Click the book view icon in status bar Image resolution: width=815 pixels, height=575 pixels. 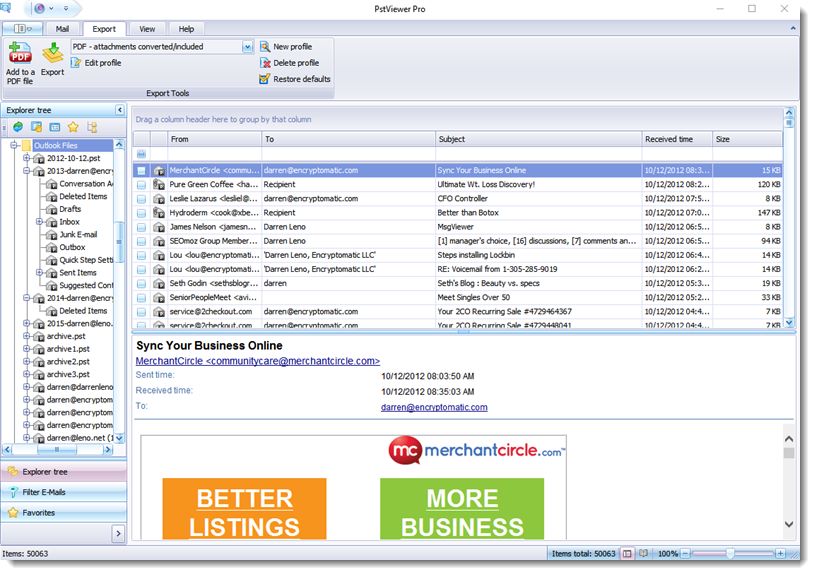click(643, 554)
